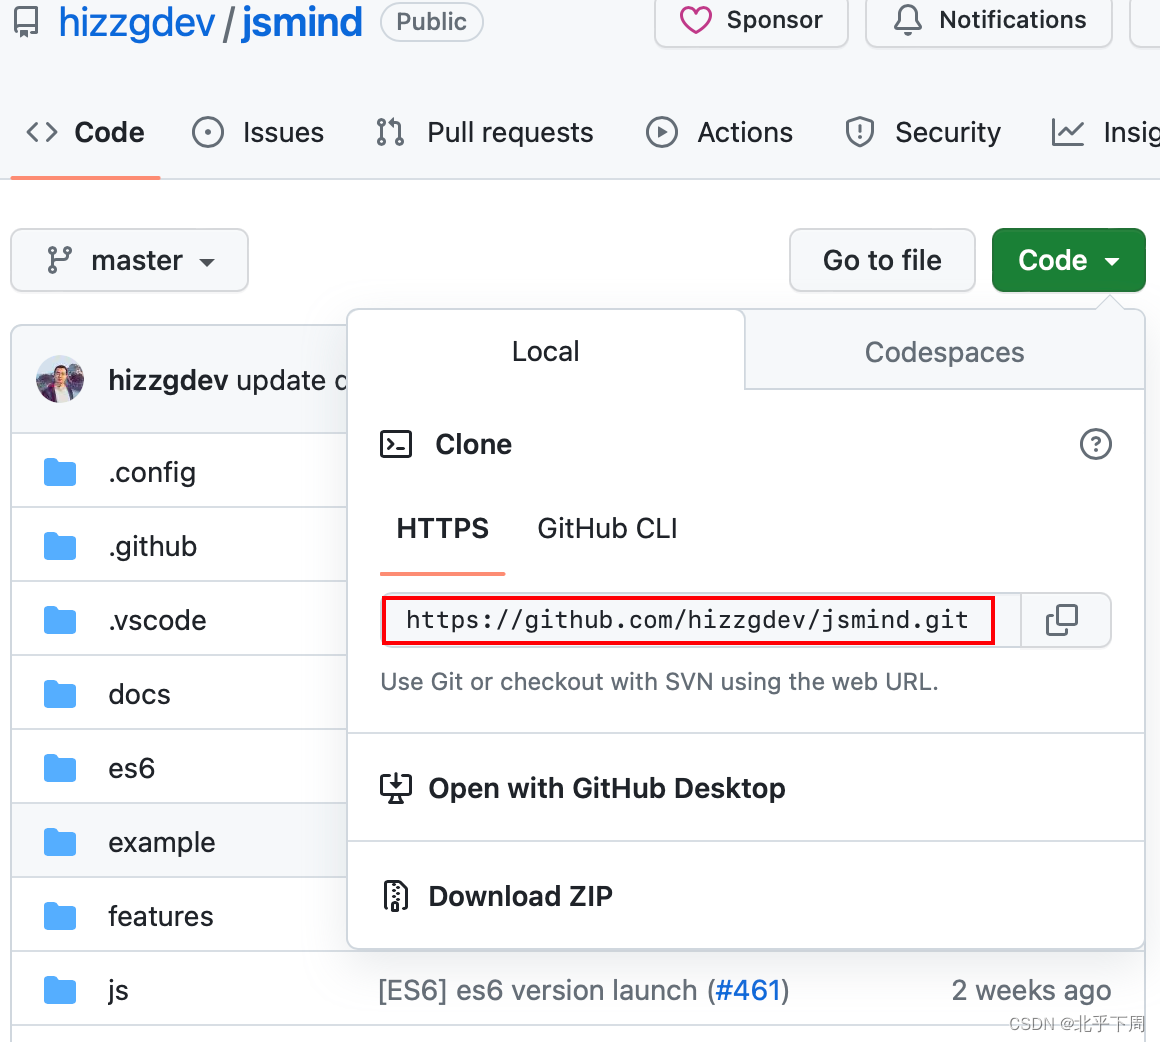This screenshot has width=1160, height=1042.
Task: Click the Sponsor button
Action: click(751, 21)
